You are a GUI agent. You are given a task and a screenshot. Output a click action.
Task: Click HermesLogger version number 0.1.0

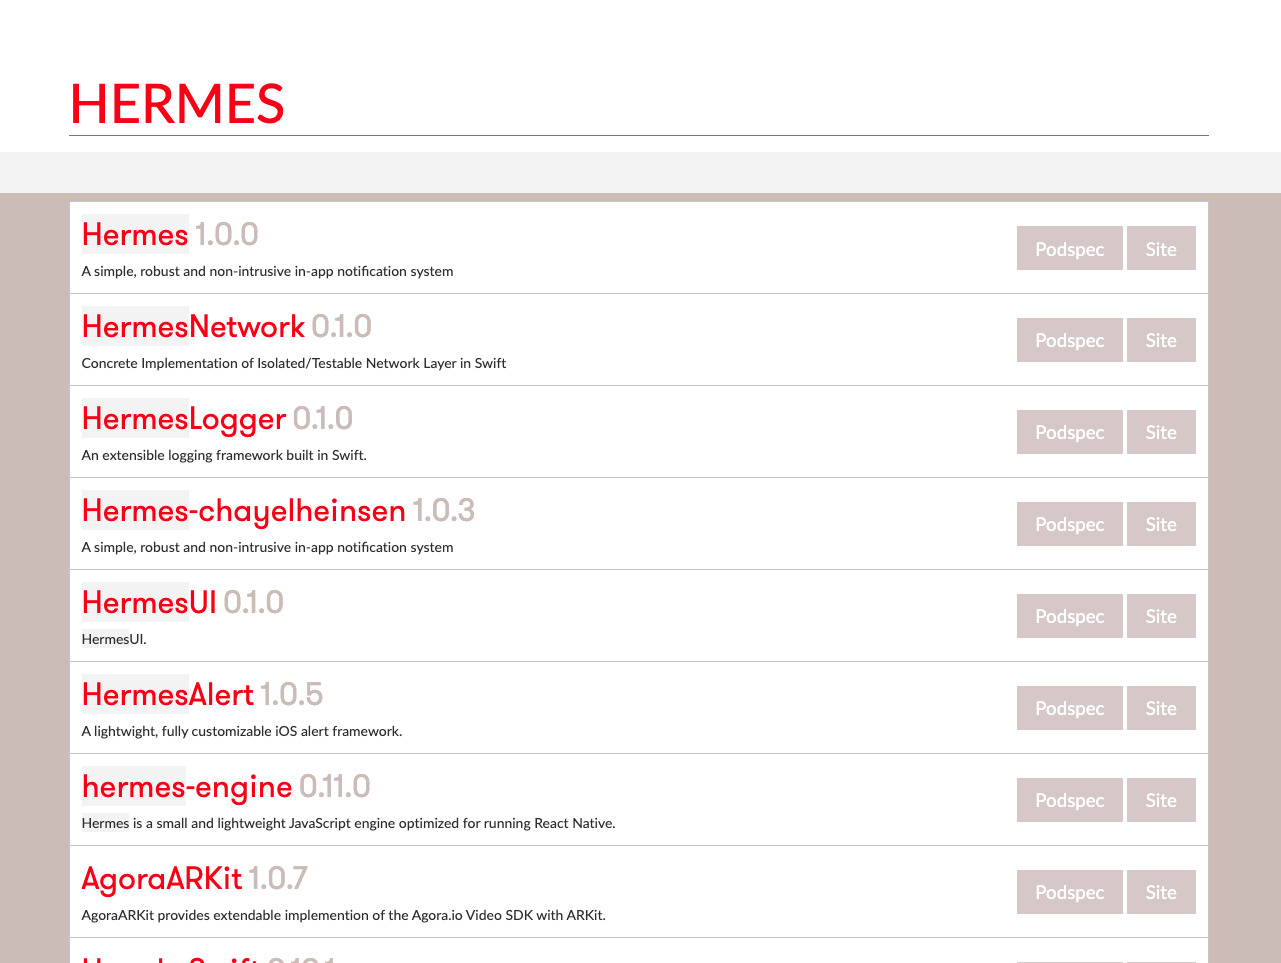tap(323, 418)
